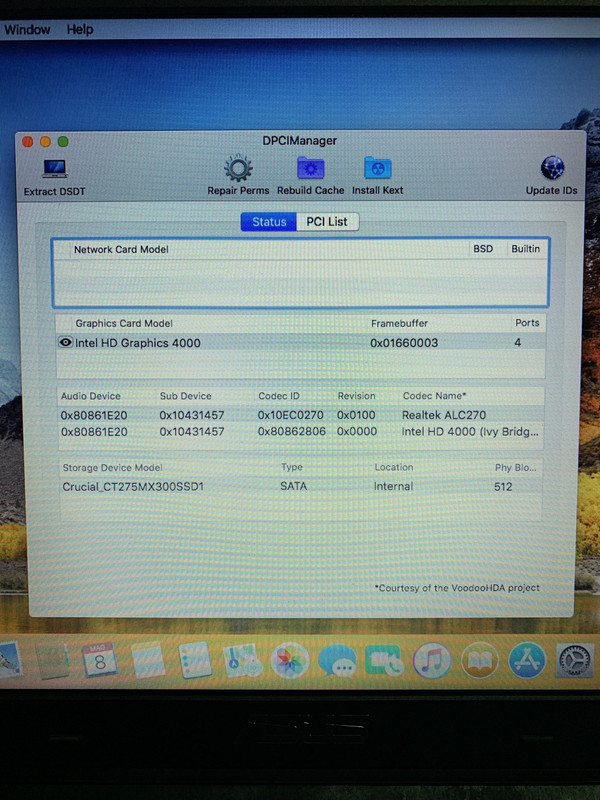Screen dimensions: 600x800
Task: Select the Status tab
Action: coord(269,222)
